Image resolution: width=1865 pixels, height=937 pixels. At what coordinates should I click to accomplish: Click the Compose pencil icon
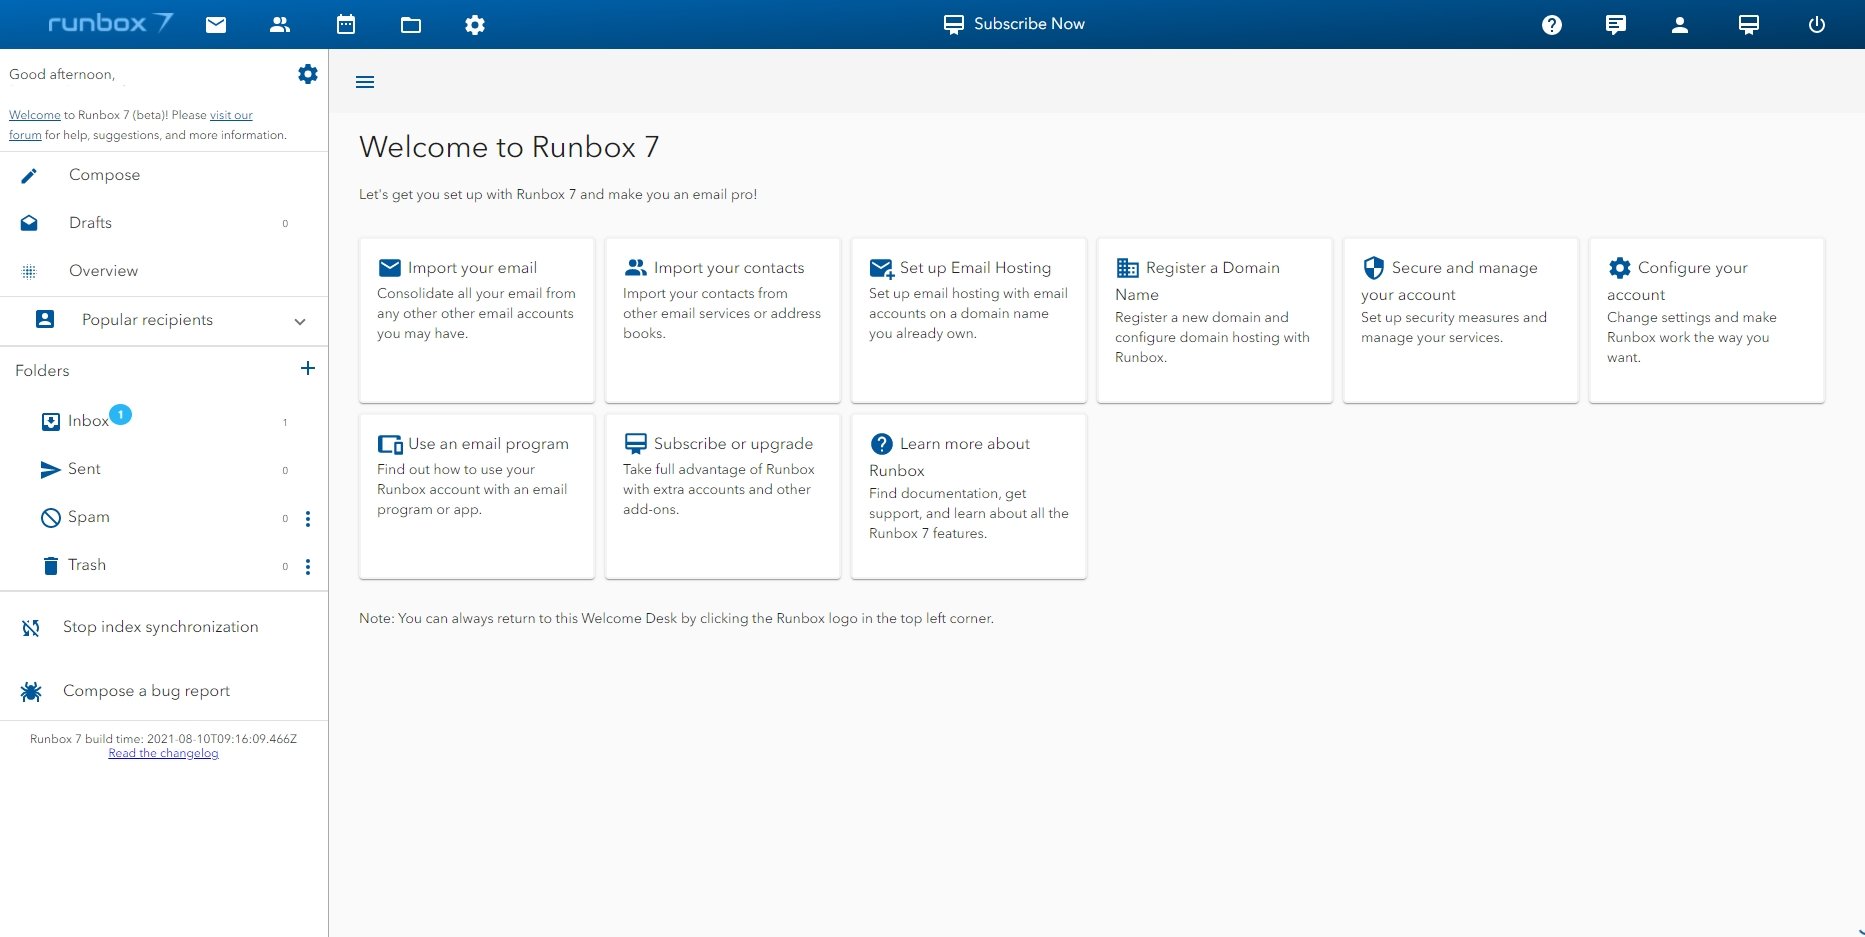[x=29, y=176]
